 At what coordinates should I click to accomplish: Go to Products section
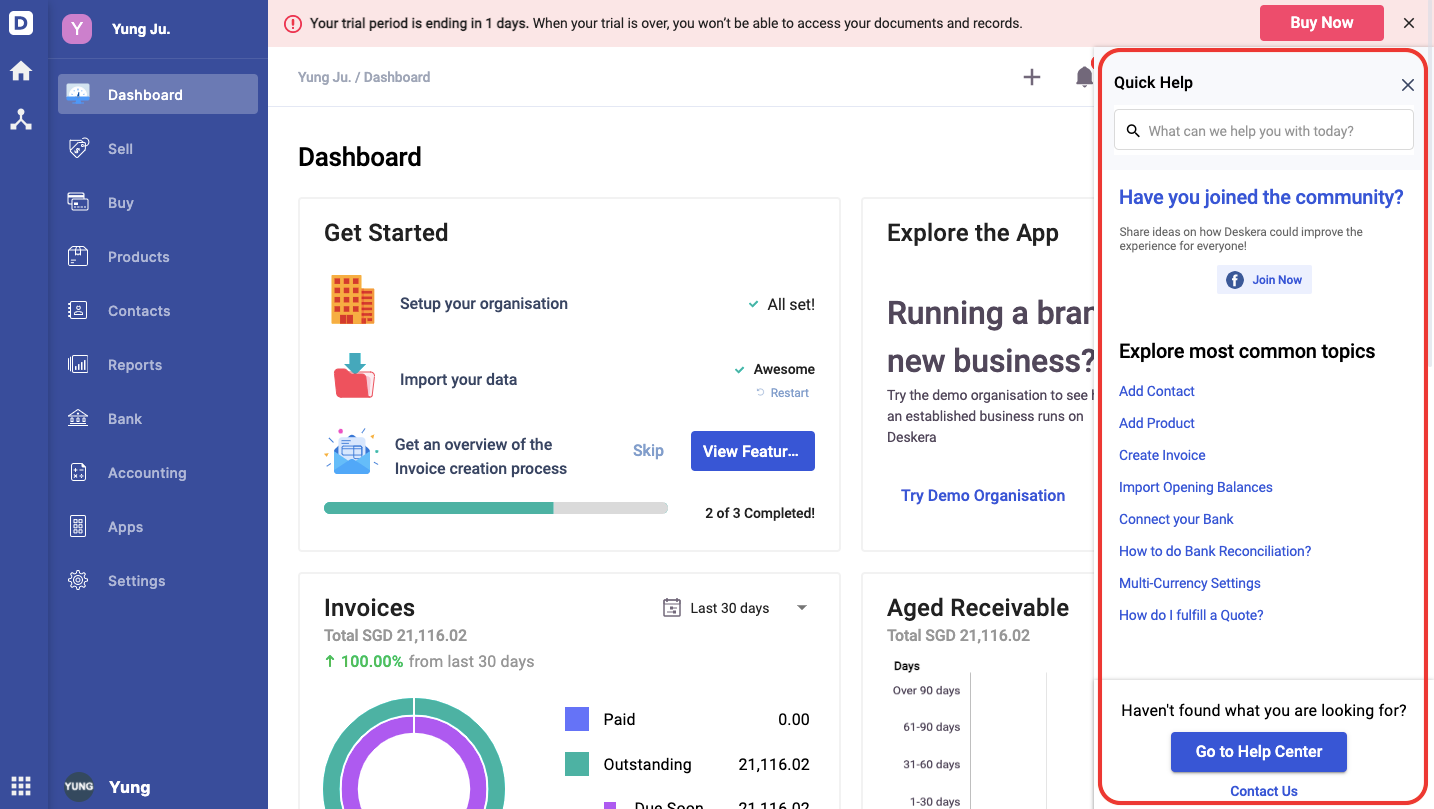click(x=158, y=256)
